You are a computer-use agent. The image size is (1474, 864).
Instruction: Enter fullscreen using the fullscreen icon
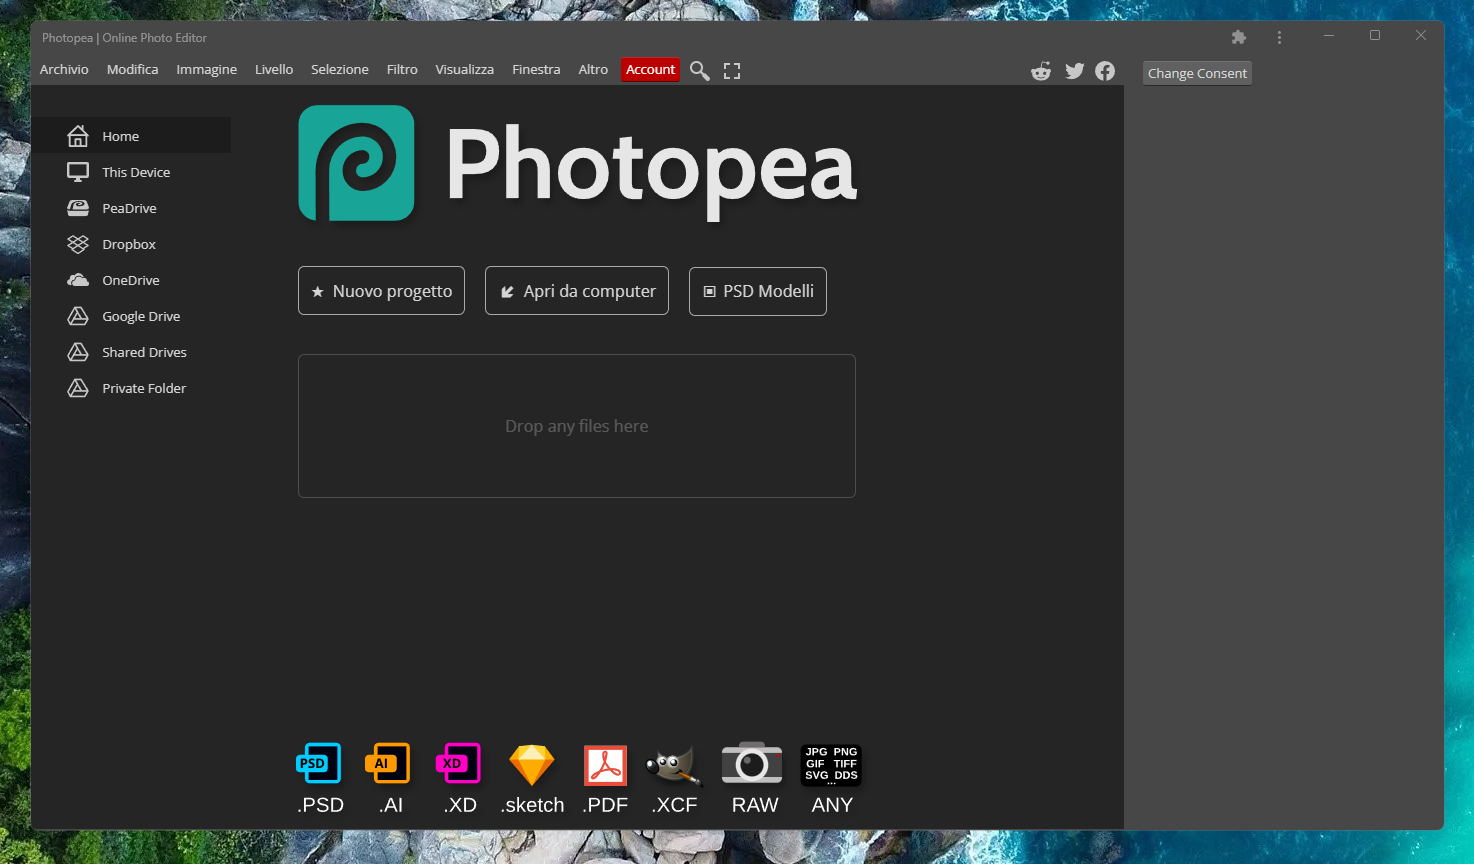click(x=731, y=70)
